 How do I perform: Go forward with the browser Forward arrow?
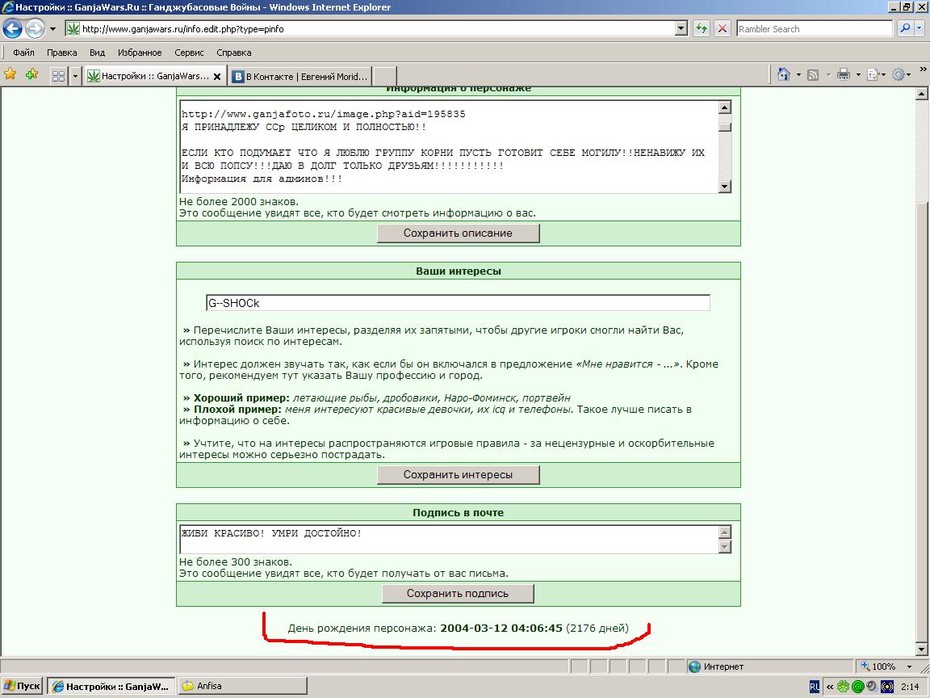[34, 28]
